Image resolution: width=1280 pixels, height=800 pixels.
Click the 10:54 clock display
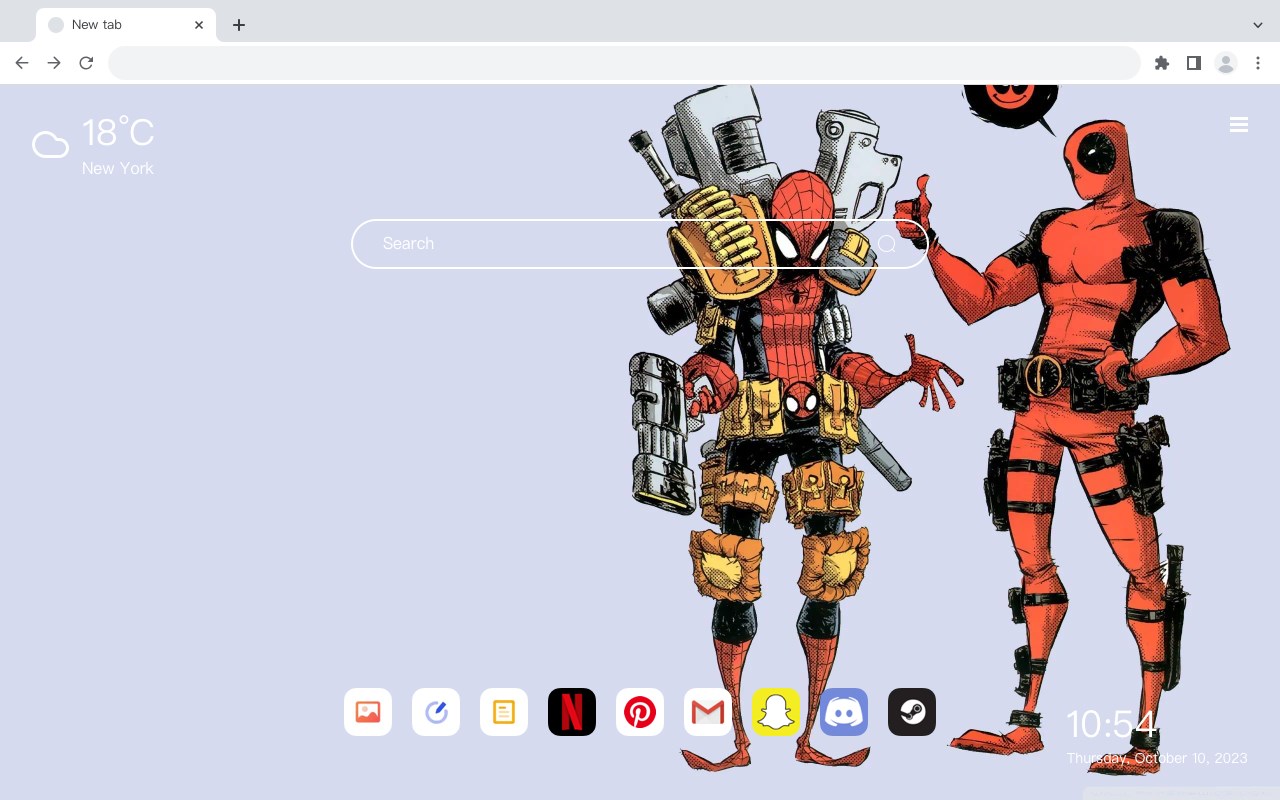pos(1111,724)
